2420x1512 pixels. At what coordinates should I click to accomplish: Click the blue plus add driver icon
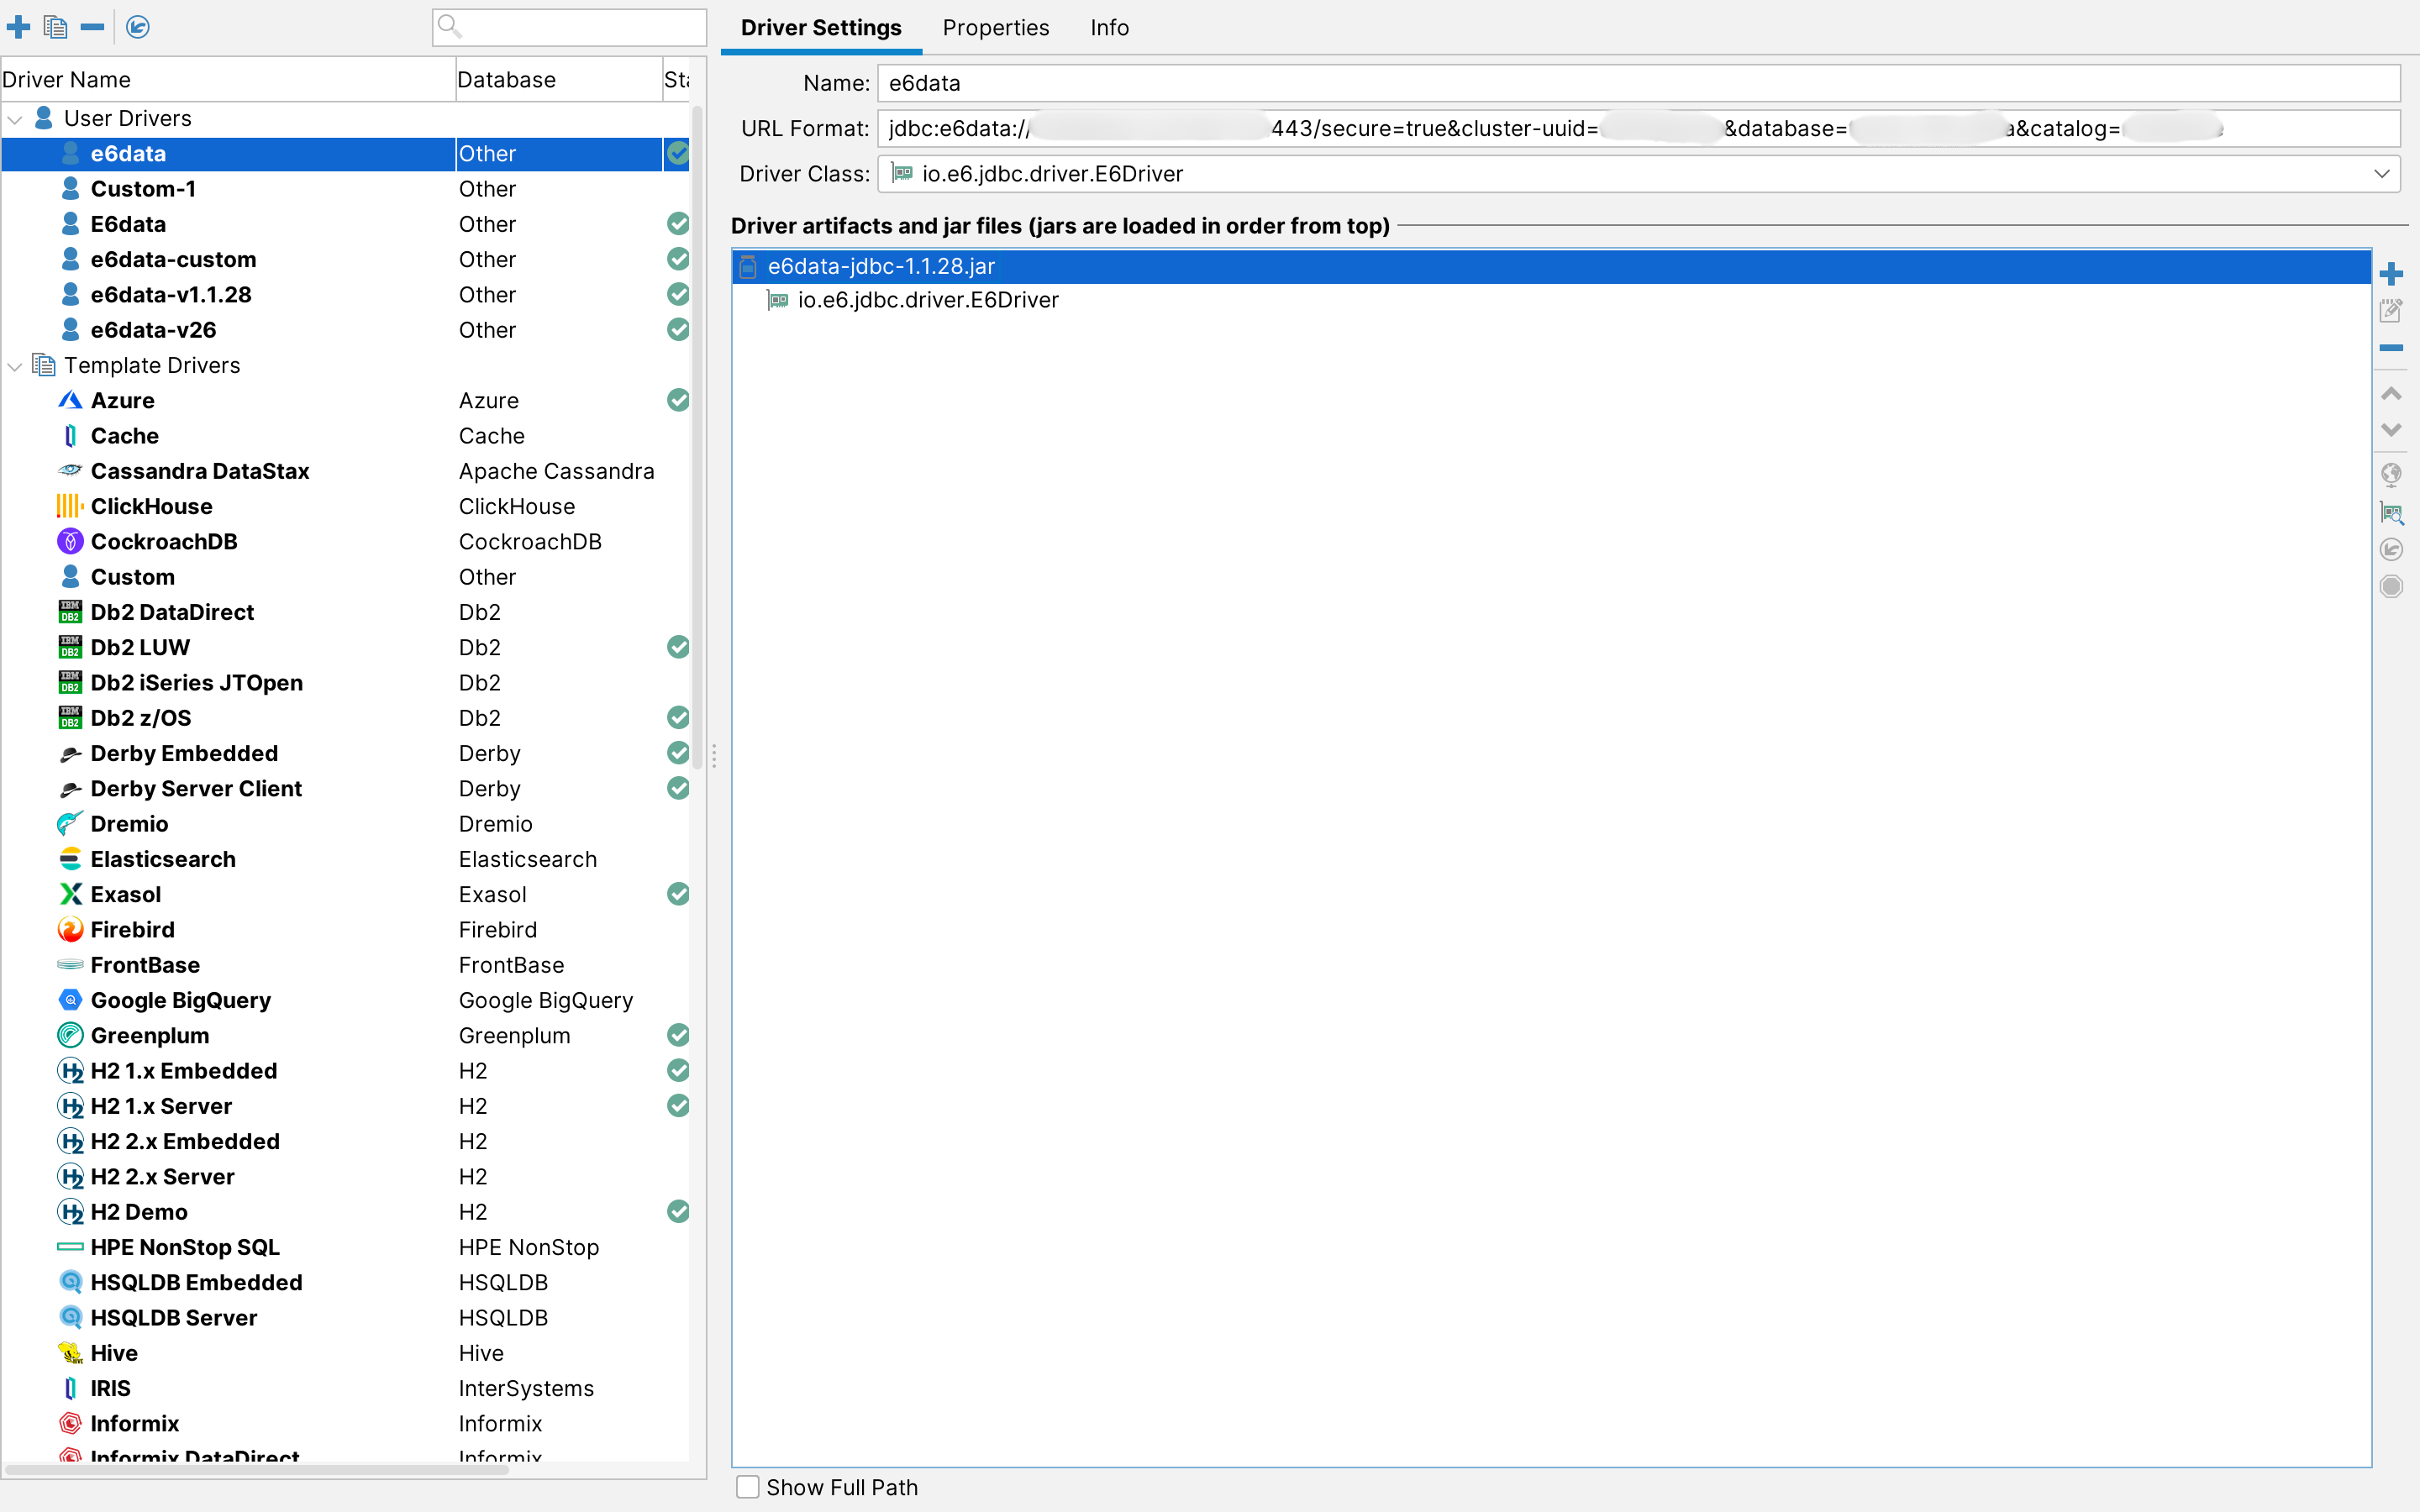[x=19, y=27]
